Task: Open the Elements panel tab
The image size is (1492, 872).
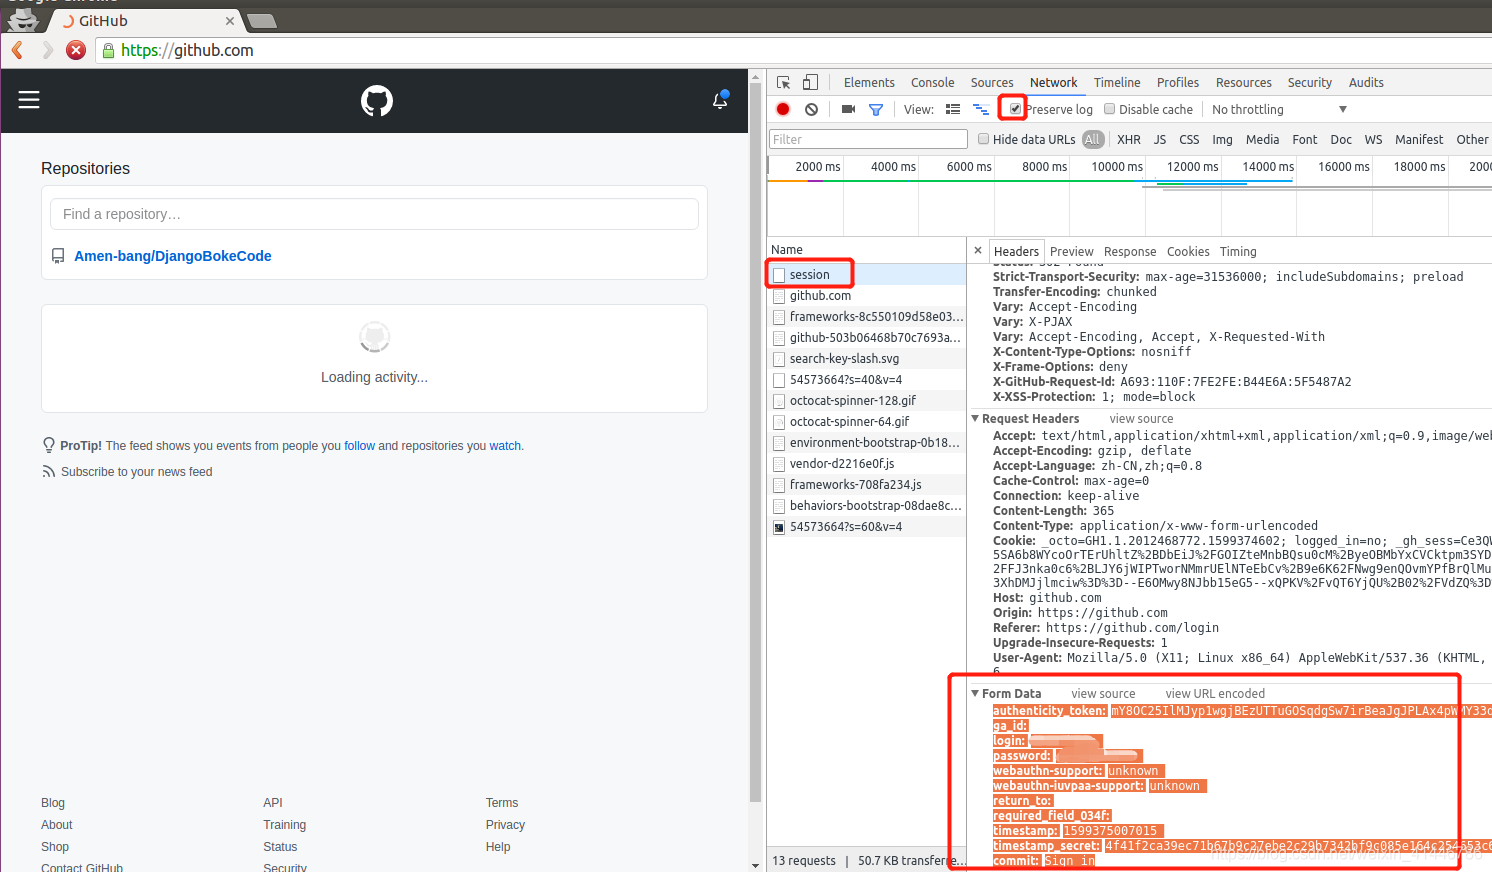Action: click(869, 82)
